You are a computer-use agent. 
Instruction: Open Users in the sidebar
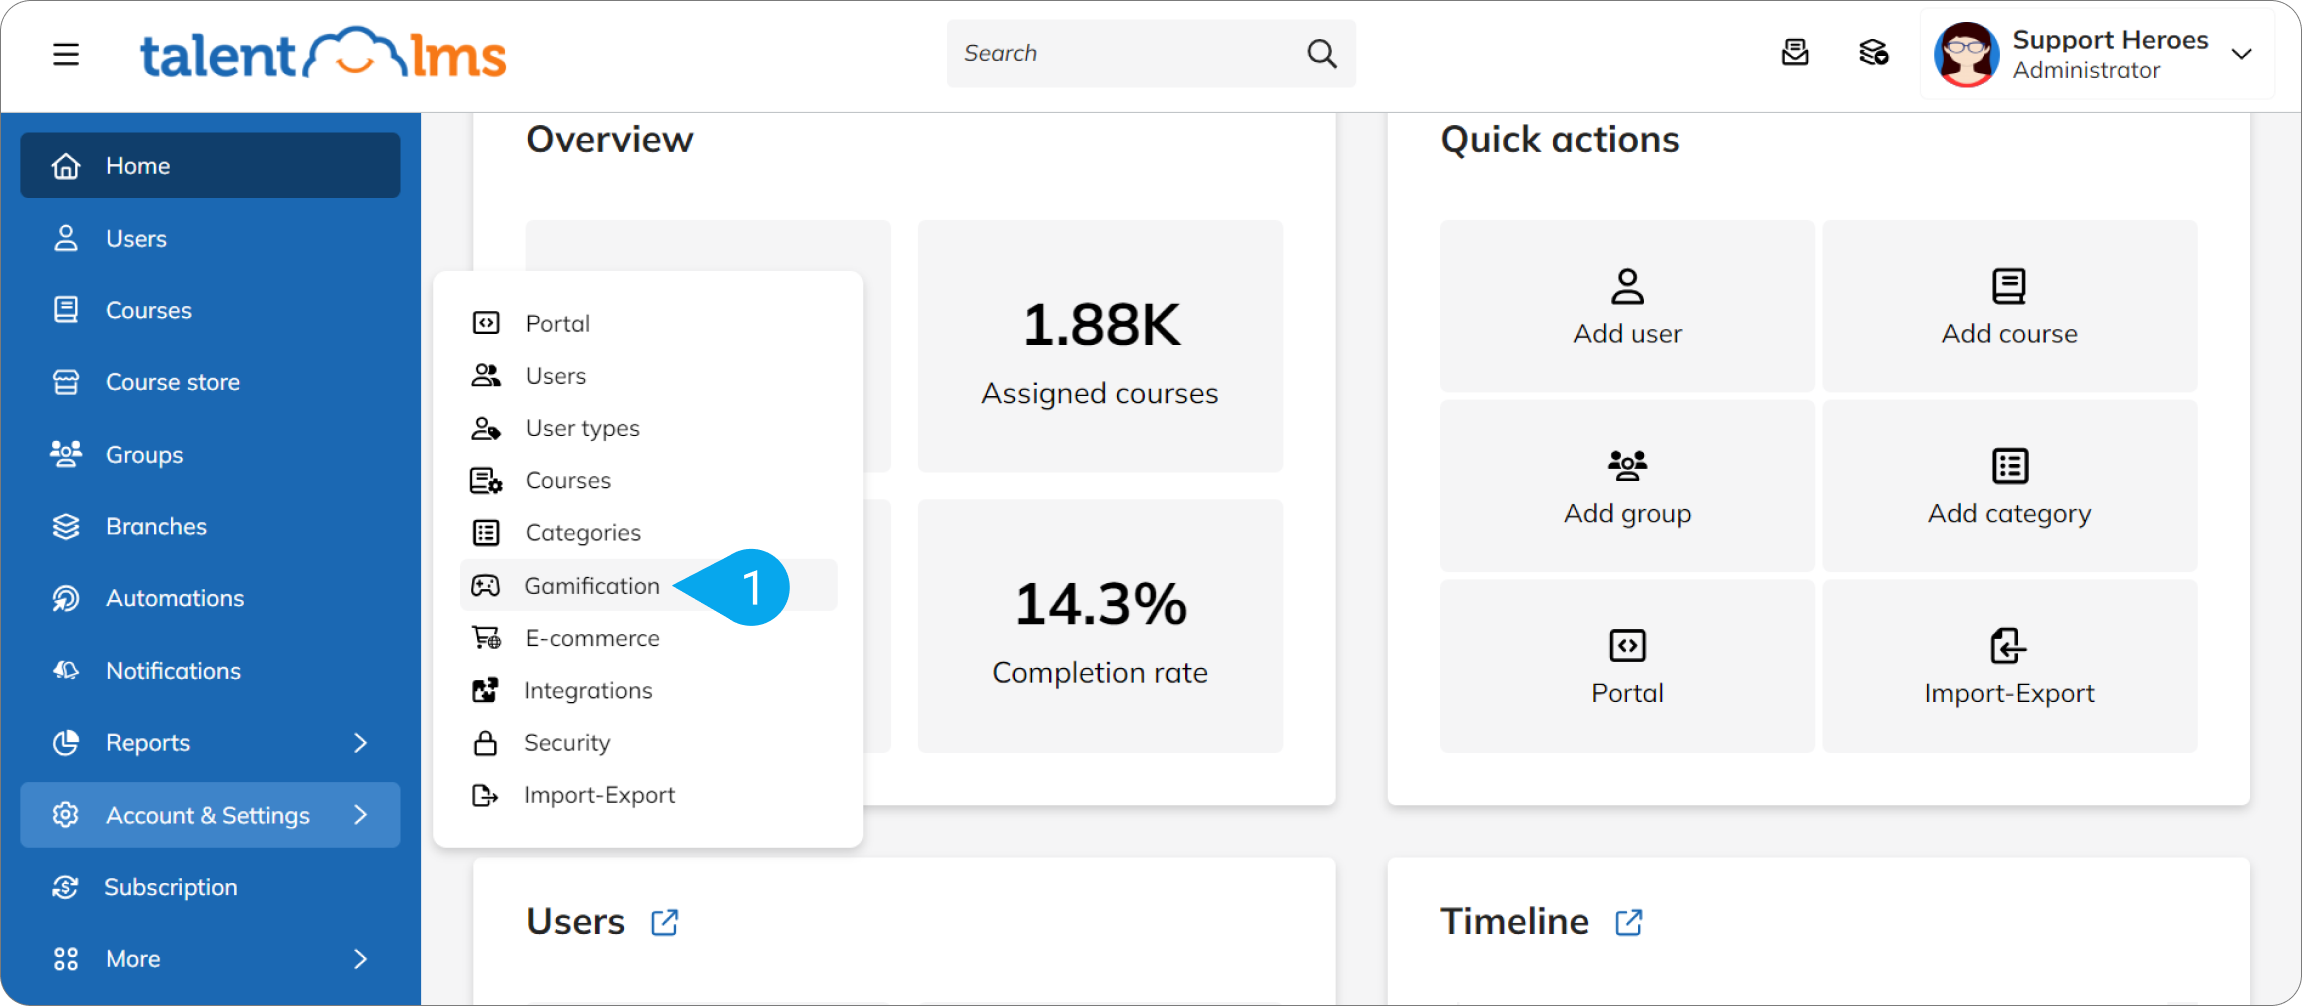(x=210, y=238)
